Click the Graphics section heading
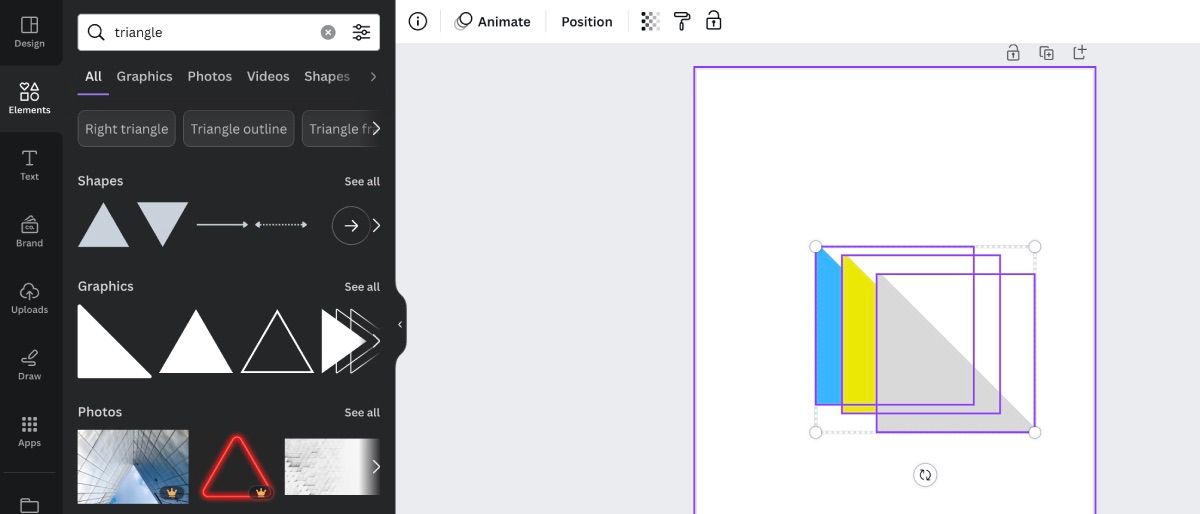Image resolution: width=1200 pixels, height=514 pixels. (105, 286)
